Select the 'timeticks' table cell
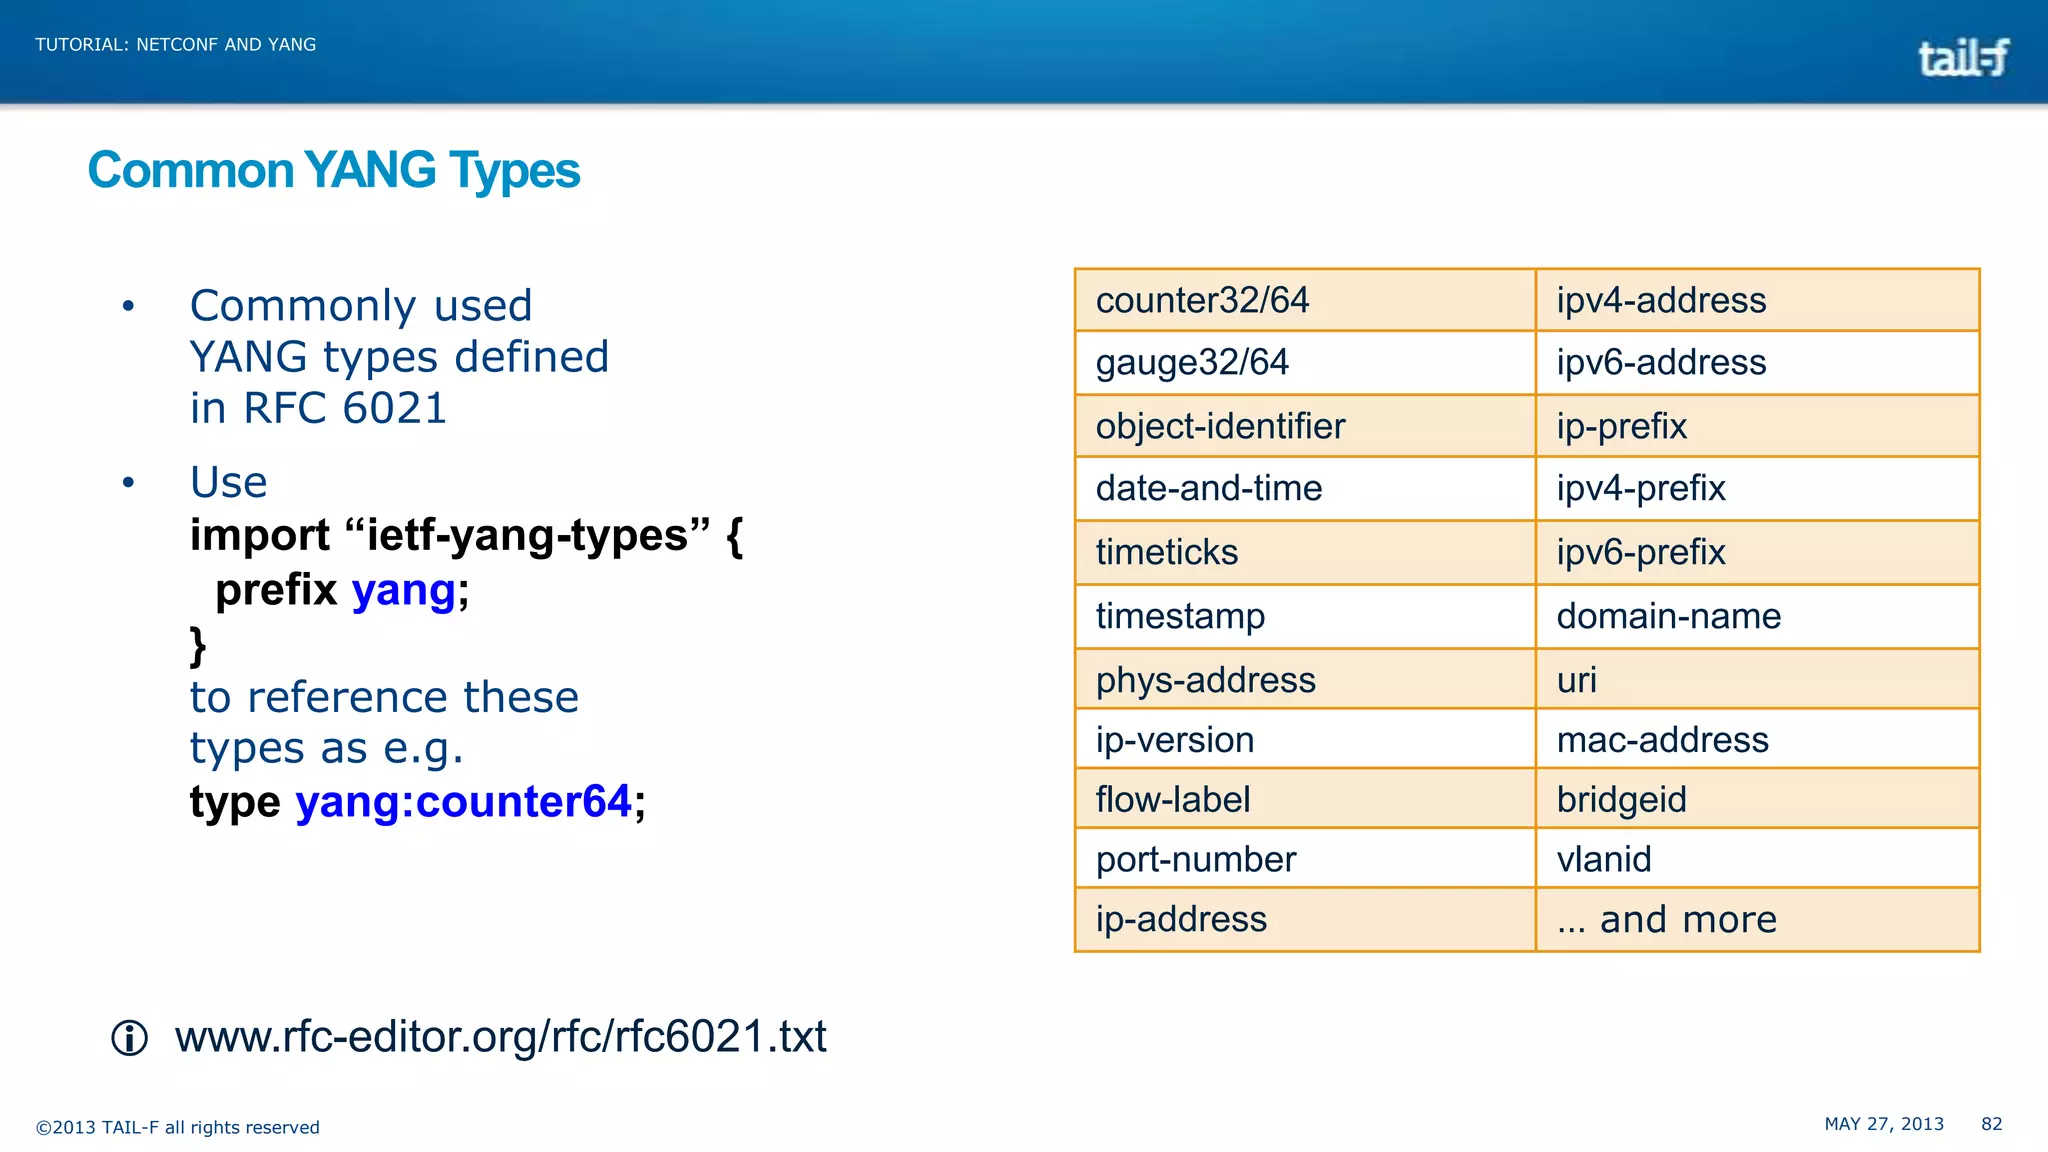Screen dimensions: 2048x1152 point(1305,553)
